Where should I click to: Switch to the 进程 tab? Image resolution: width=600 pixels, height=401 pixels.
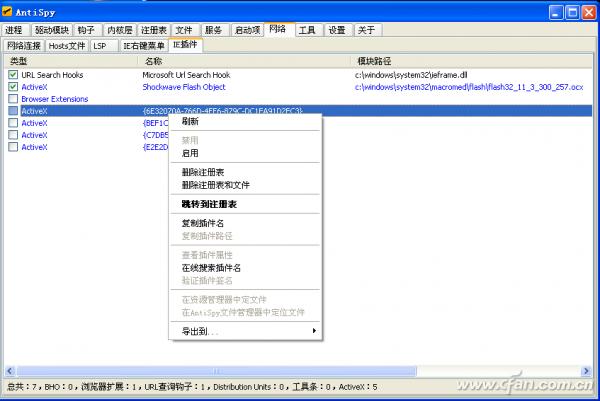14,31
